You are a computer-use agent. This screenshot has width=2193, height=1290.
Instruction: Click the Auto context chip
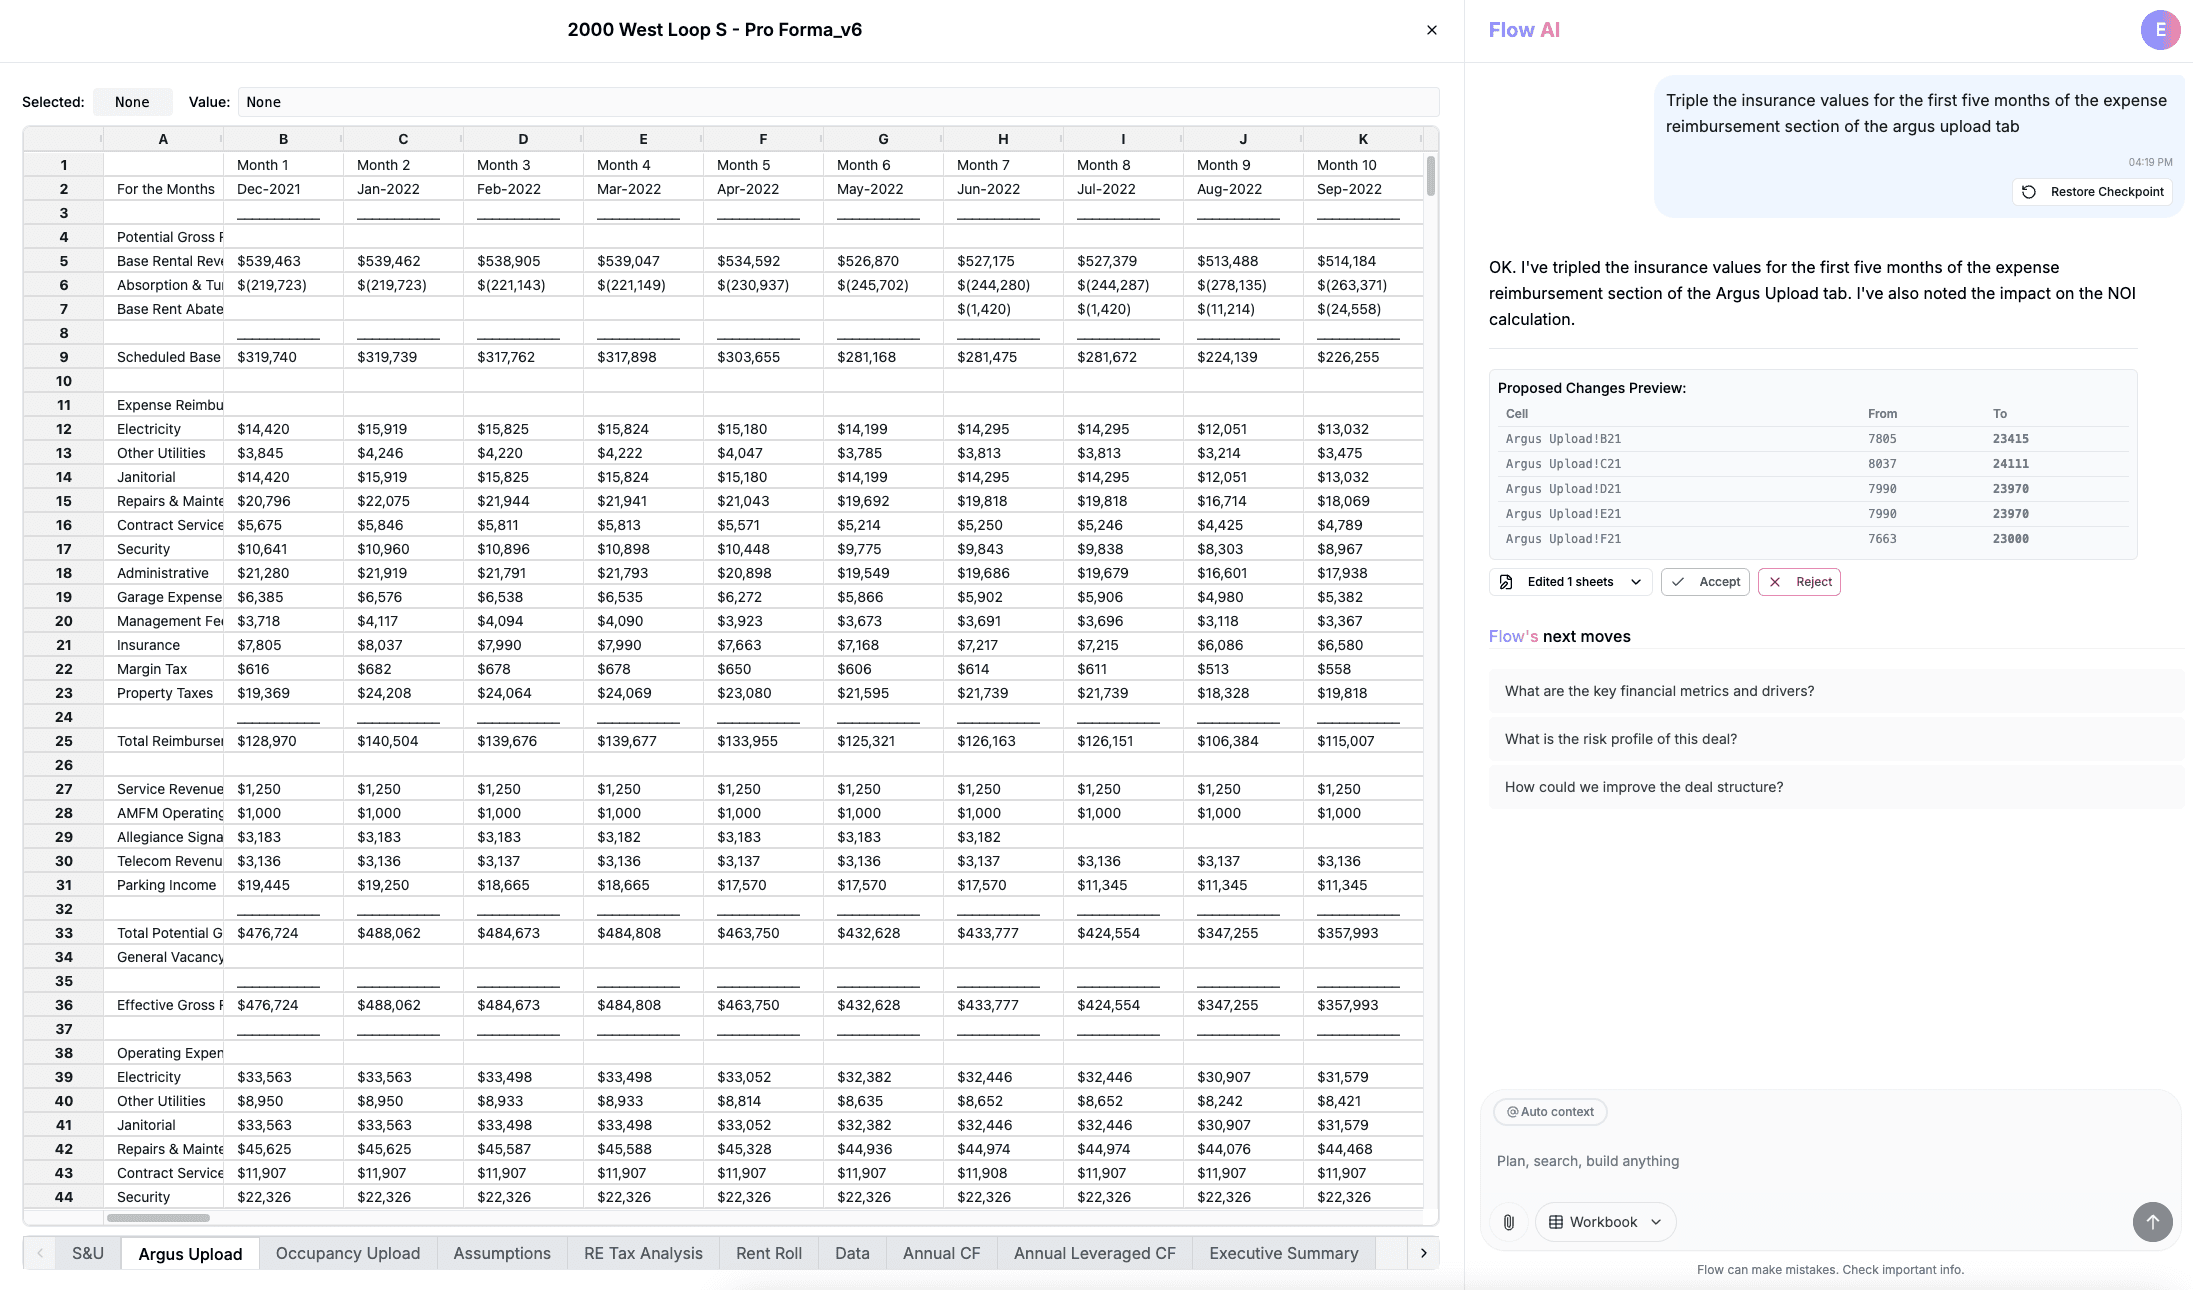tap(1549, 1112)
